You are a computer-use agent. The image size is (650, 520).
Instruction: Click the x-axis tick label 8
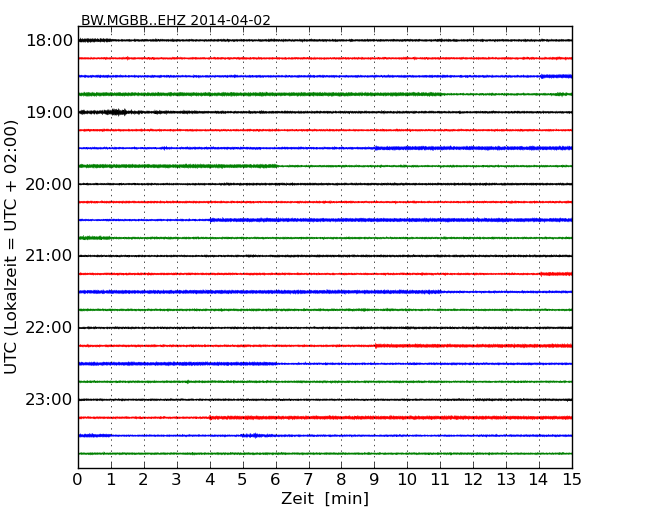[341, 479]
